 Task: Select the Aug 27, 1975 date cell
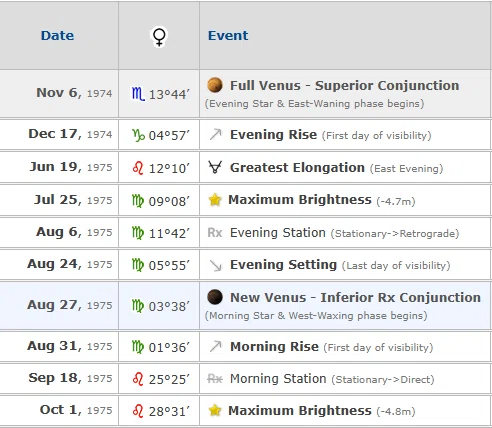tap(59, 305)
